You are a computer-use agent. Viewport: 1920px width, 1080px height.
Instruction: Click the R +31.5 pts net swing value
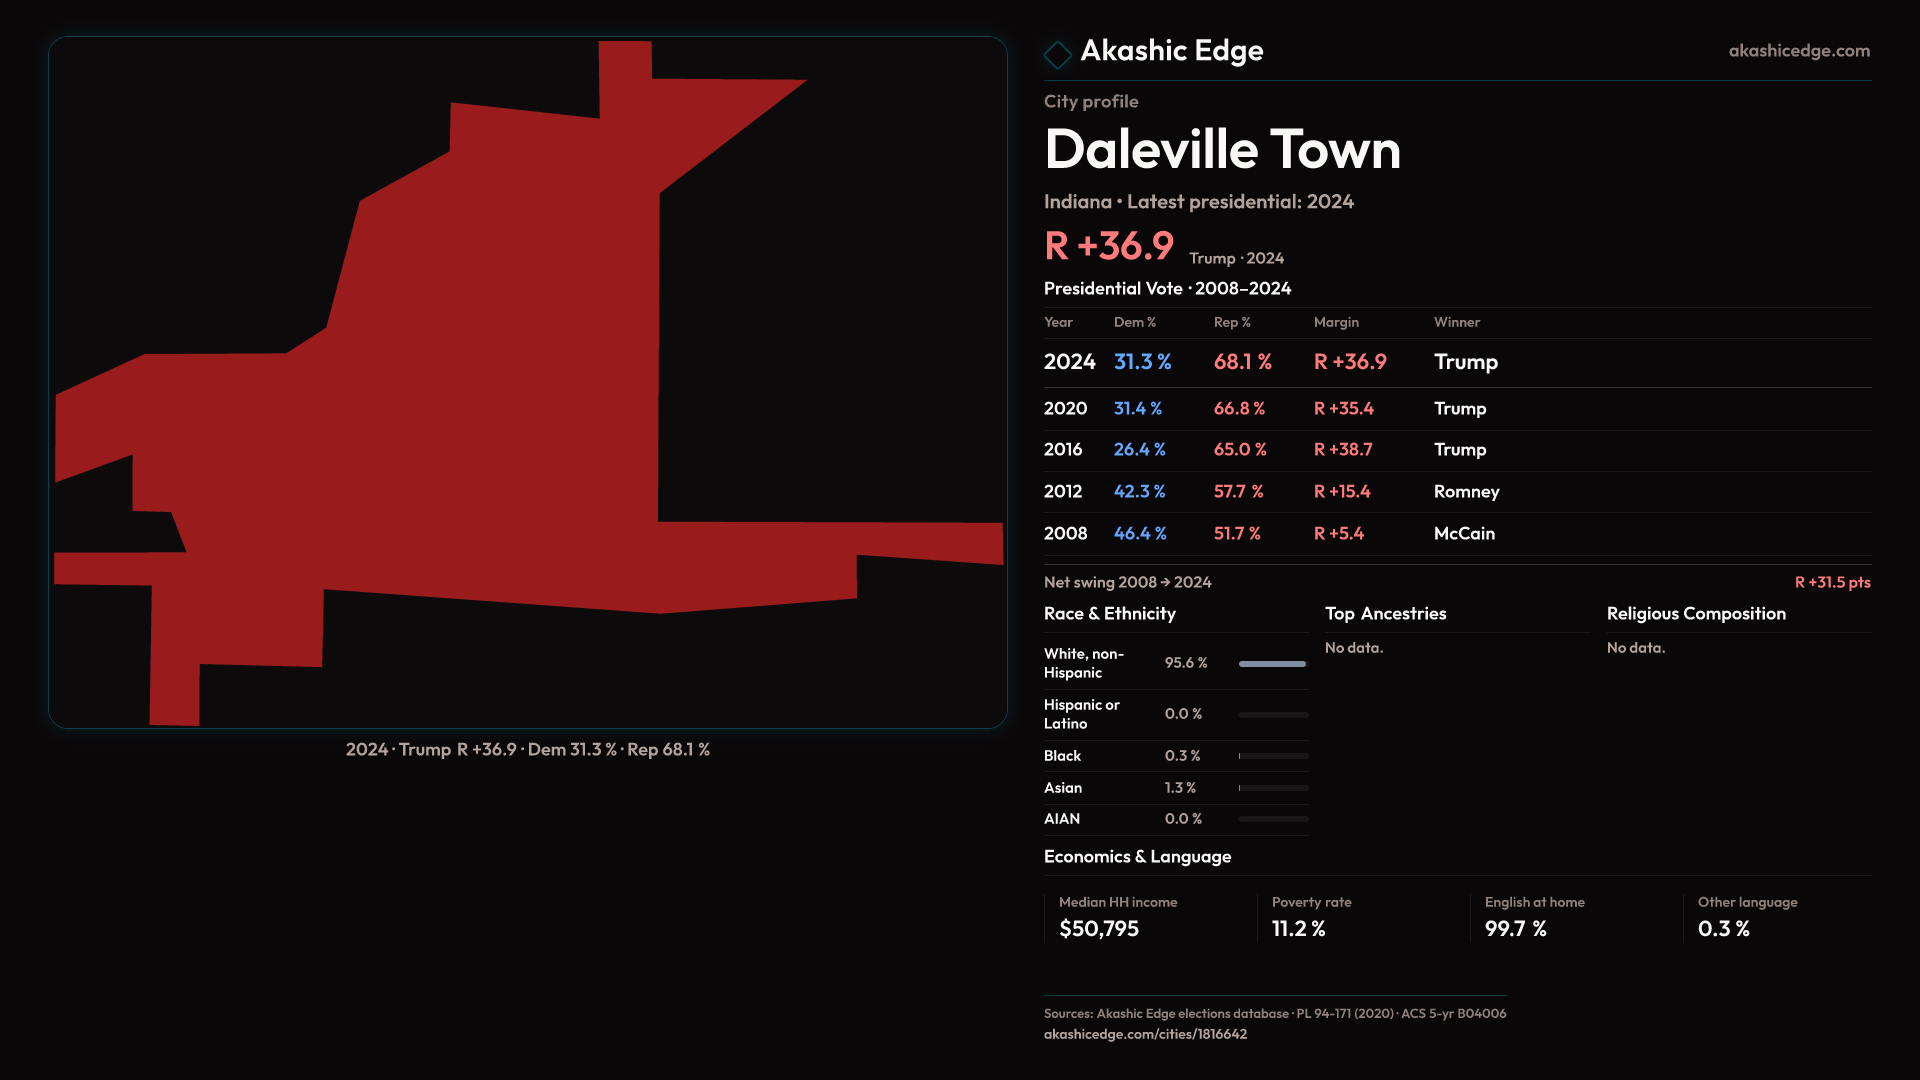(x=1831, y=582)
